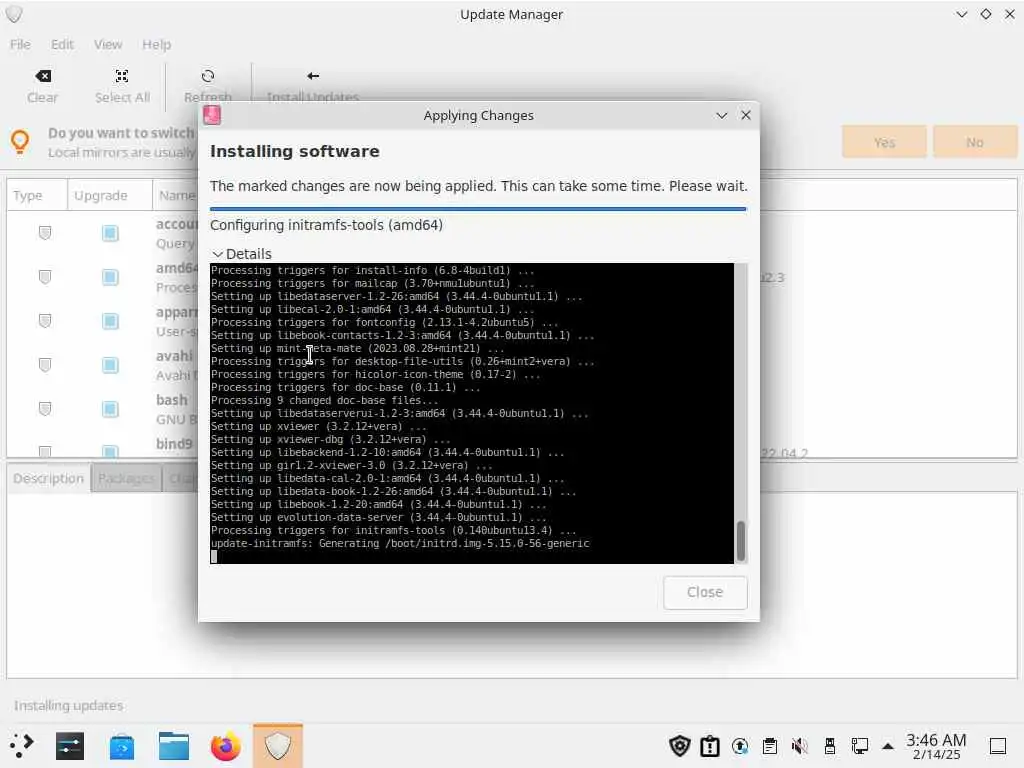The image size is (1024, 768).
Task: Open the View menu
Action: click(x=108, y=44)
